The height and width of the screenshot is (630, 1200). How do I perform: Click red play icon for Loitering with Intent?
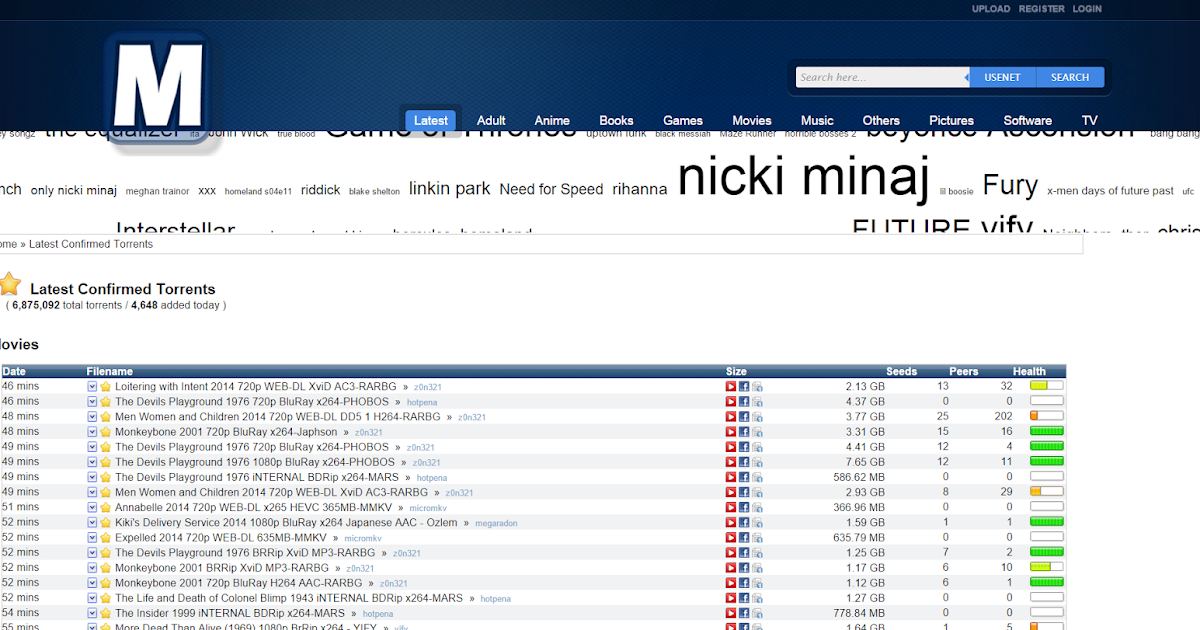point(731,386)
